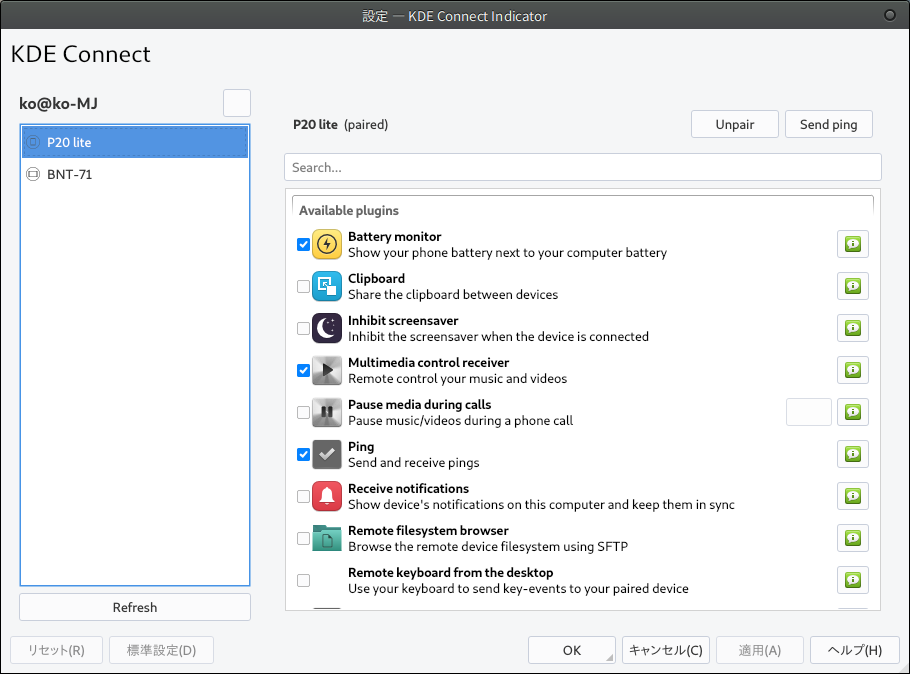Open info for Remote filesystem browser
This screenshot has height=674, width=910.
(x=853, y=538)
